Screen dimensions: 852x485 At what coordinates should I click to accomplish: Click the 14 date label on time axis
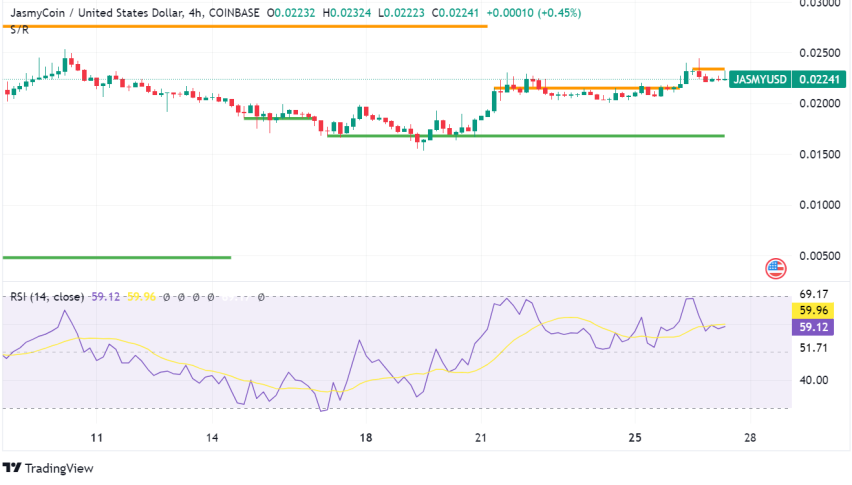[214, 438]
